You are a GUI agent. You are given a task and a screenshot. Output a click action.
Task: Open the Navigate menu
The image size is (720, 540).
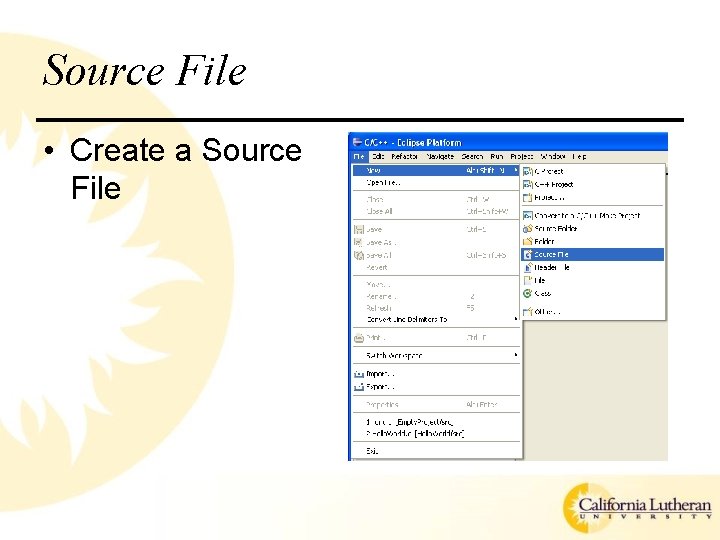pos(440,157)
